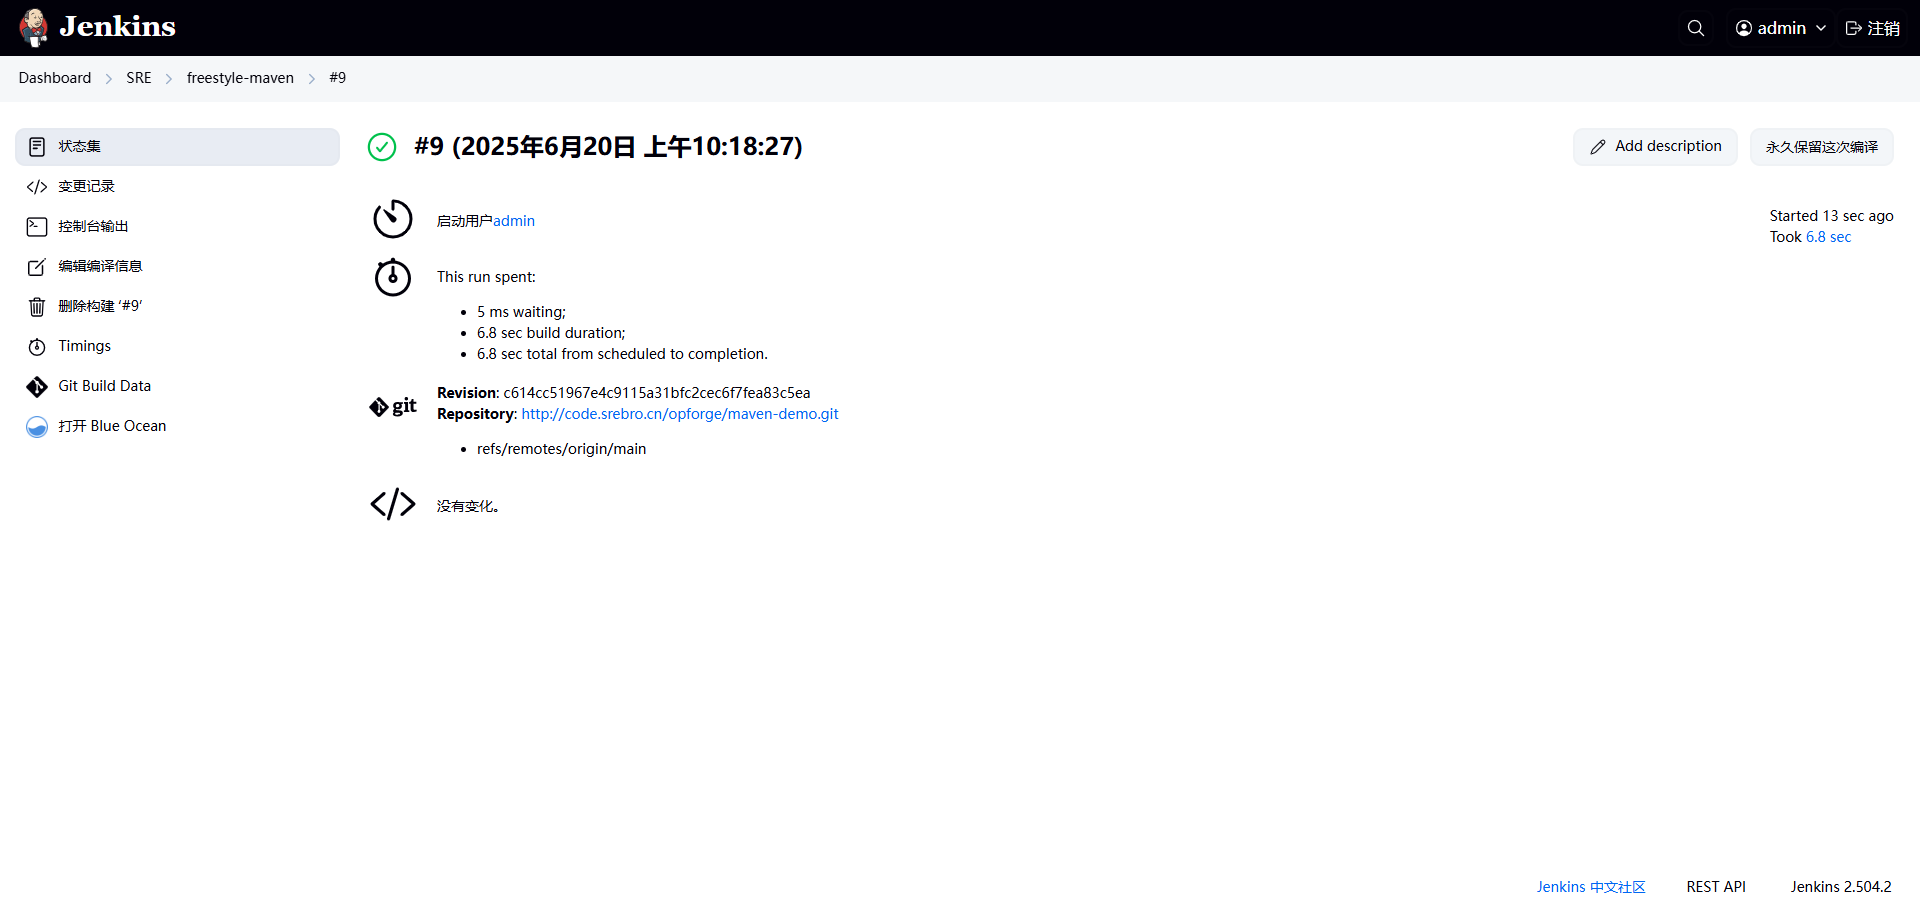Image resolution: width=1920 pixels, height=919 pixels.
Task: Open the maven-demo.git repository link
Action: (x=679, y=414)
